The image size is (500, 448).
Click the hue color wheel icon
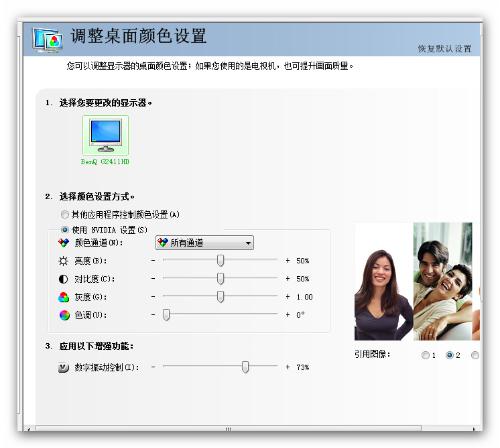[64, 315]
